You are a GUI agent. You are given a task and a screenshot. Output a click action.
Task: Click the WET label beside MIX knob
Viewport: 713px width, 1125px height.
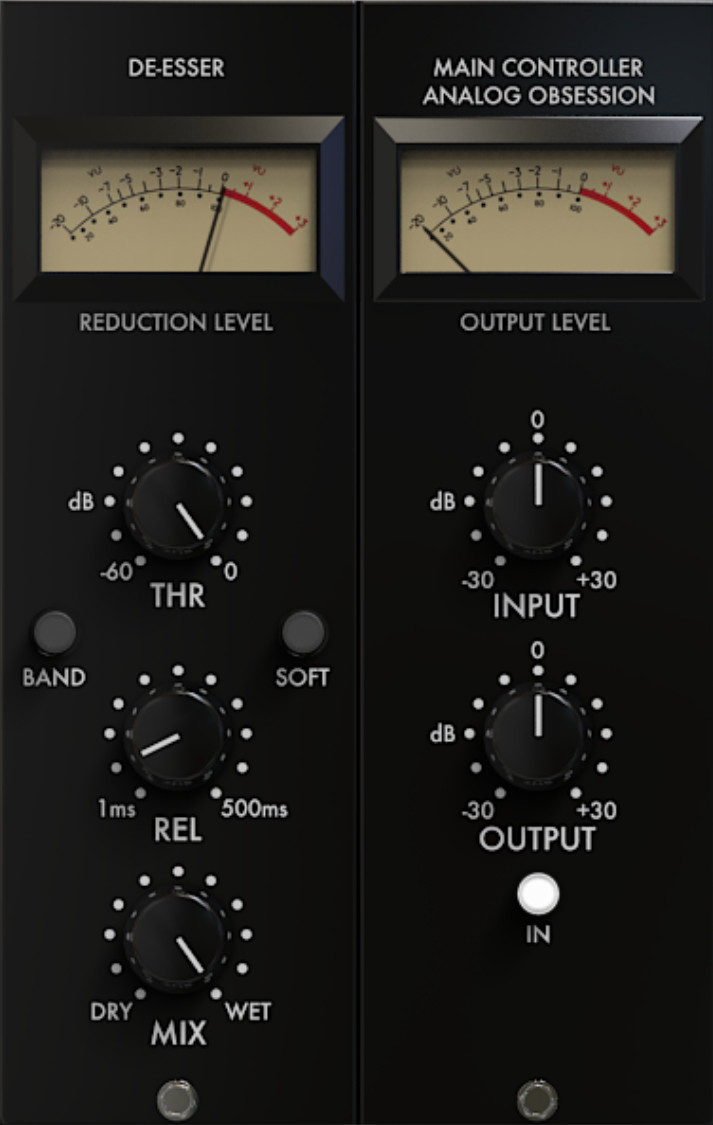click(248, 1012)
